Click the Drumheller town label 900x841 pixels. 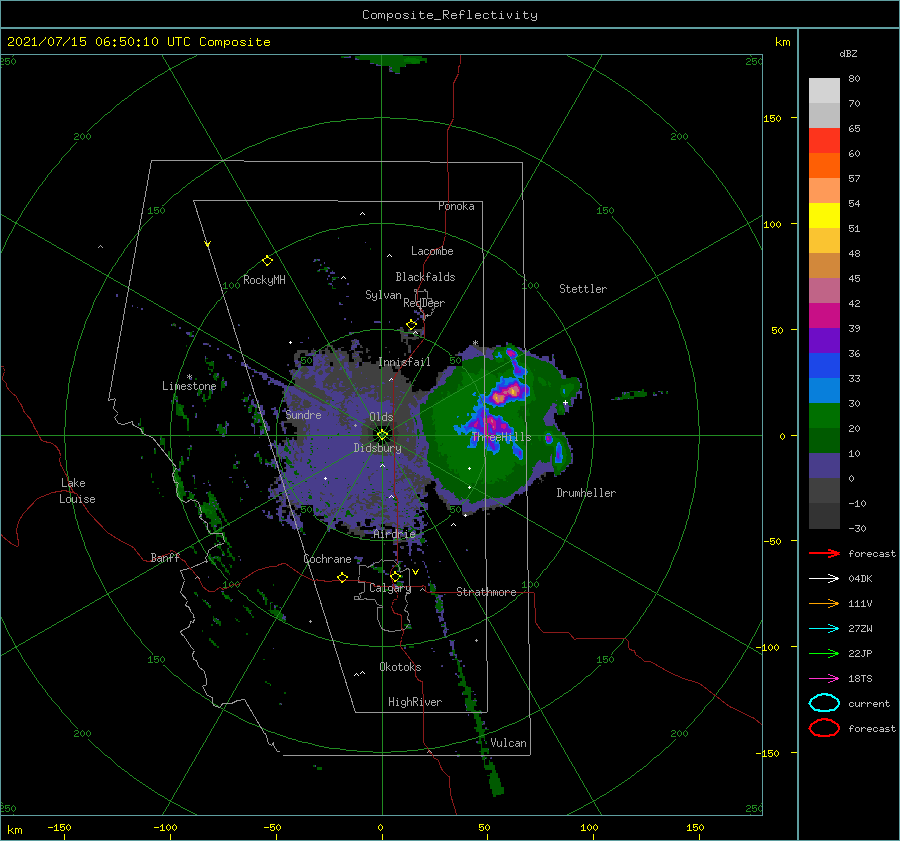(586, 493)
